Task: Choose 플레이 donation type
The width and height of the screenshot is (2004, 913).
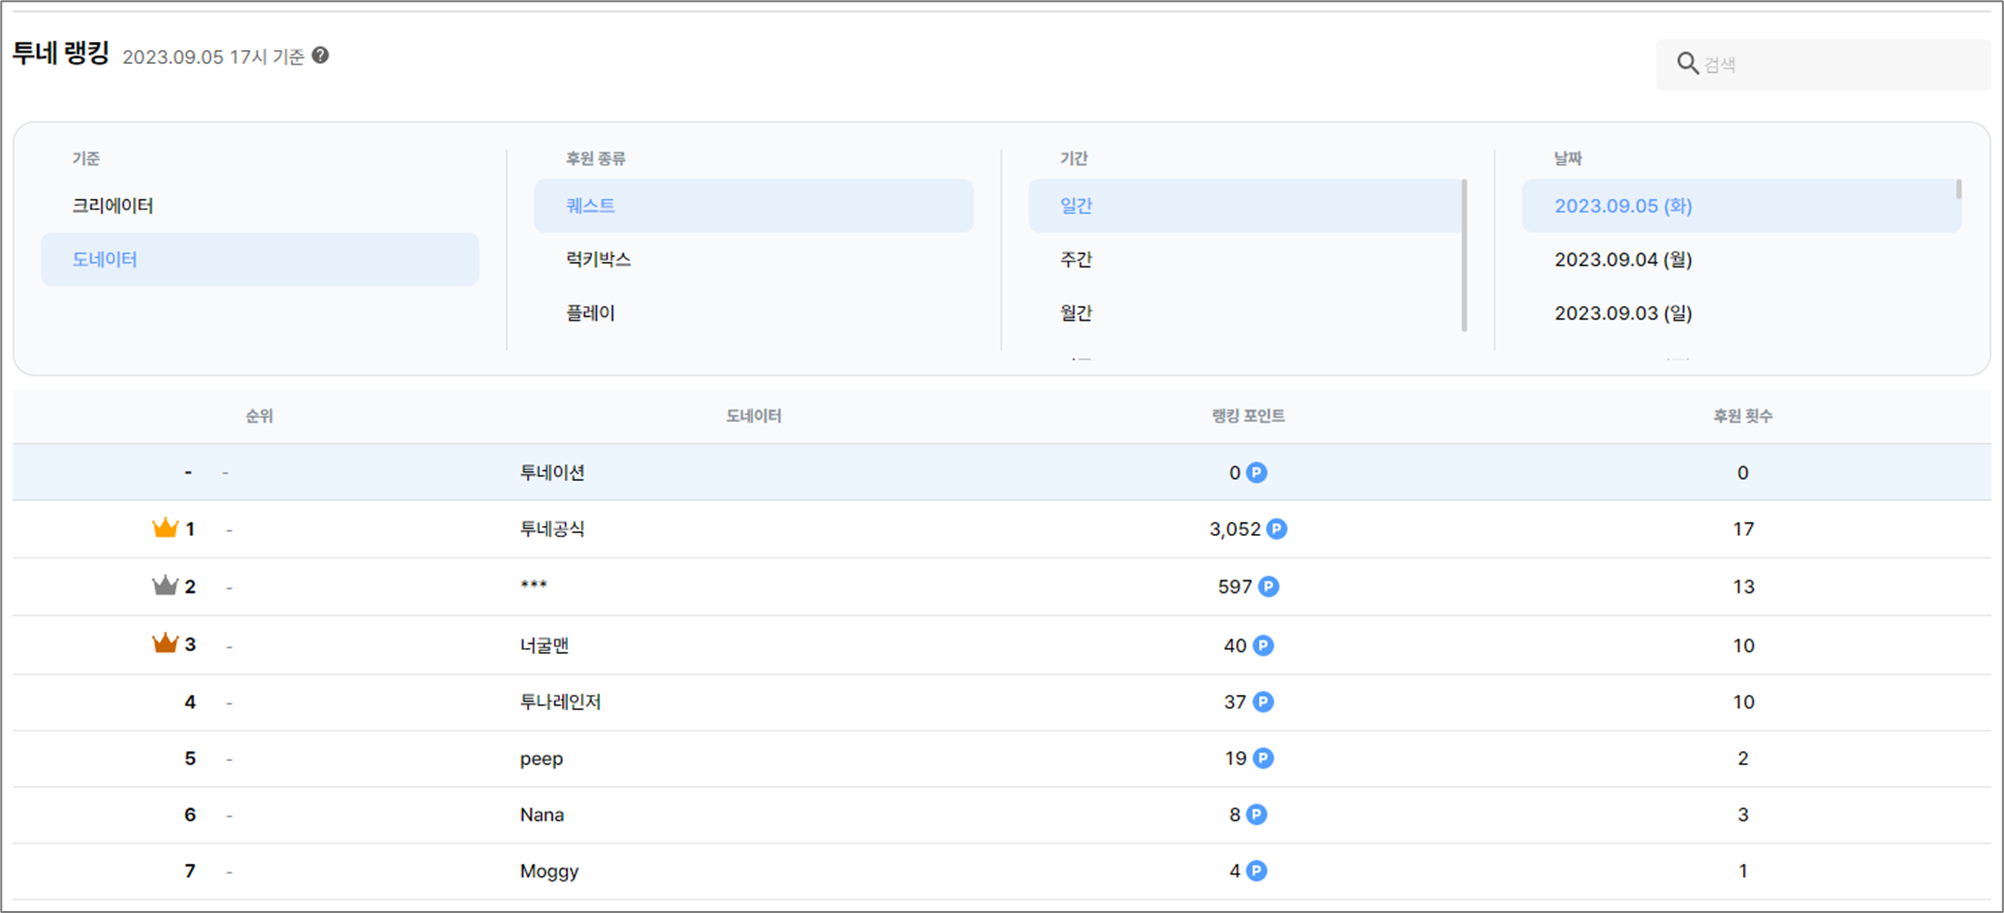Action: coord(590,313)
